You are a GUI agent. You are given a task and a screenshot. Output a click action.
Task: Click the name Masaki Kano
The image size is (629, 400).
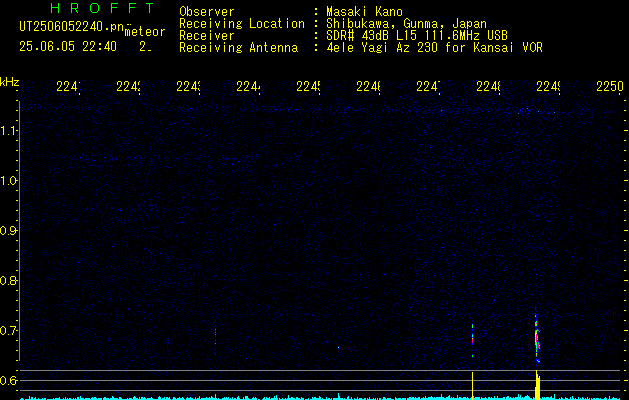364,12
